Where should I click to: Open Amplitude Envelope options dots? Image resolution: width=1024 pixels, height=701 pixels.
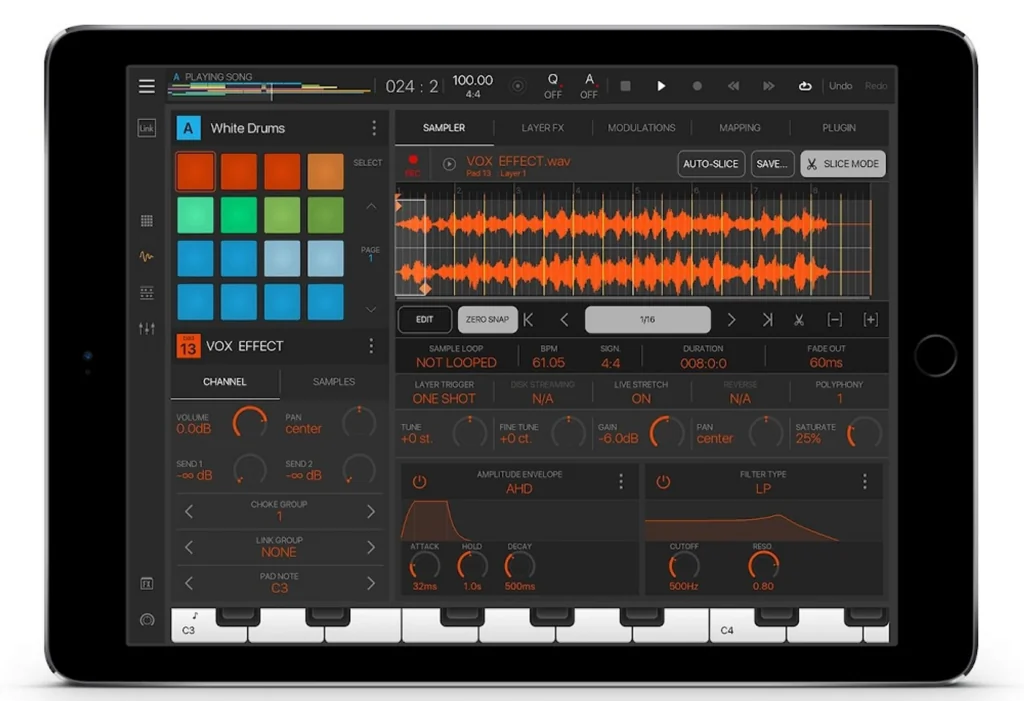tap(620, 482)
